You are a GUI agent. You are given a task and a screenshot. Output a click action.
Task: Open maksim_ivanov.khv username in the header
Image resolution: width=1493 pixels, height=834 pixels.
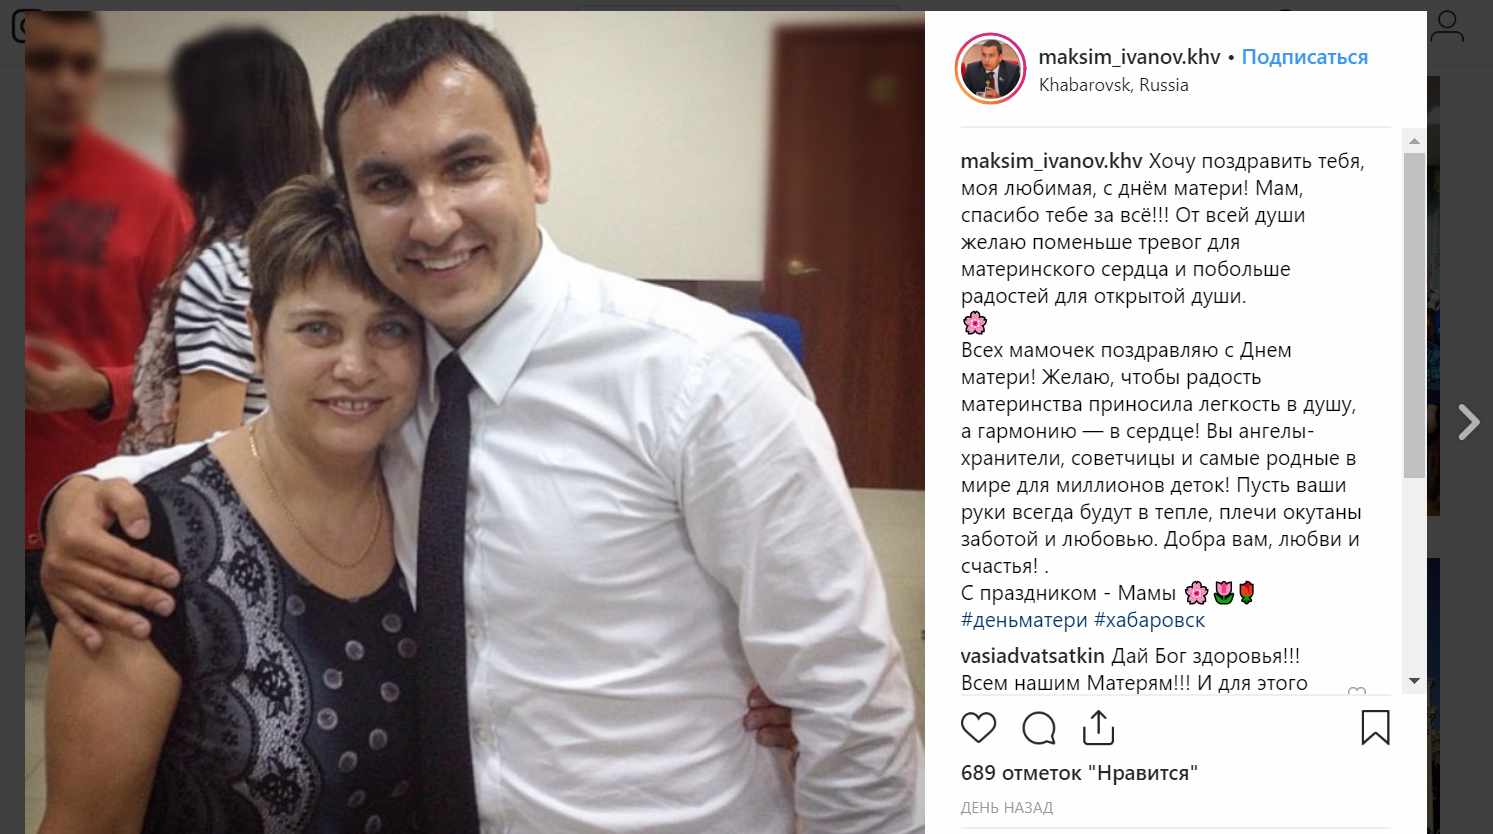[x=1129, y=57]
